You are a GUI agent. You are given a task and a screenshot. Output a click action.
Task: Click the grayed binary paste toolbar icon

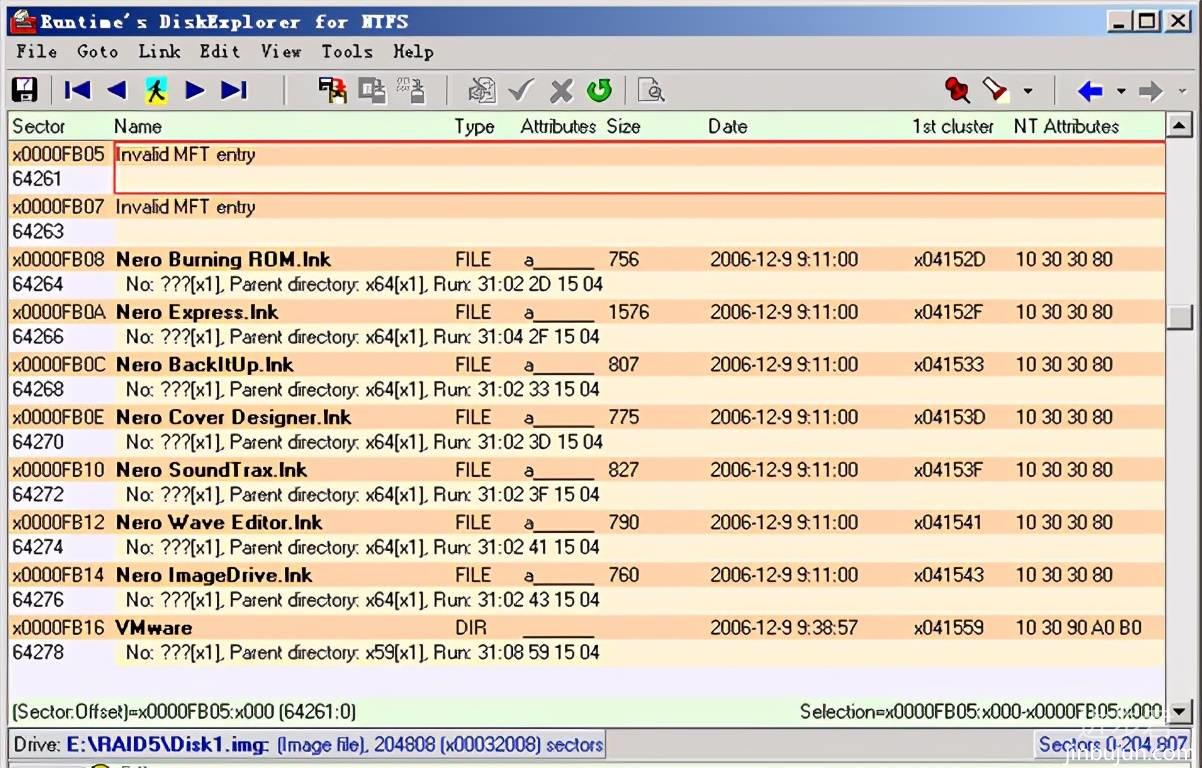point(411,90)
